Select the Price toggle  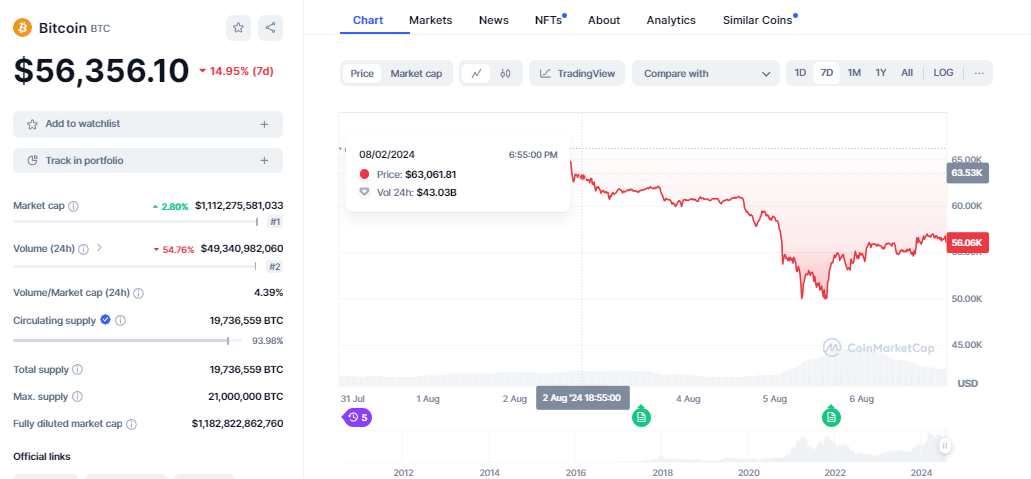[362, 73]
